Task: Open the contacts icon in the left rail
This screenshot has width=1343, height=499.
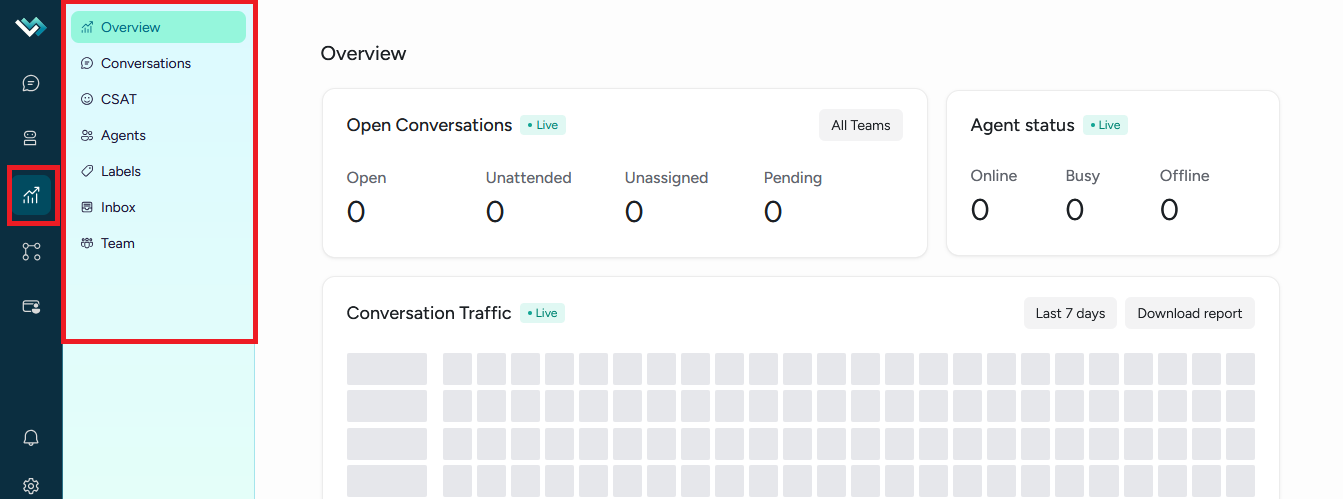Action: pyautogui.click(x=31, y=139)
